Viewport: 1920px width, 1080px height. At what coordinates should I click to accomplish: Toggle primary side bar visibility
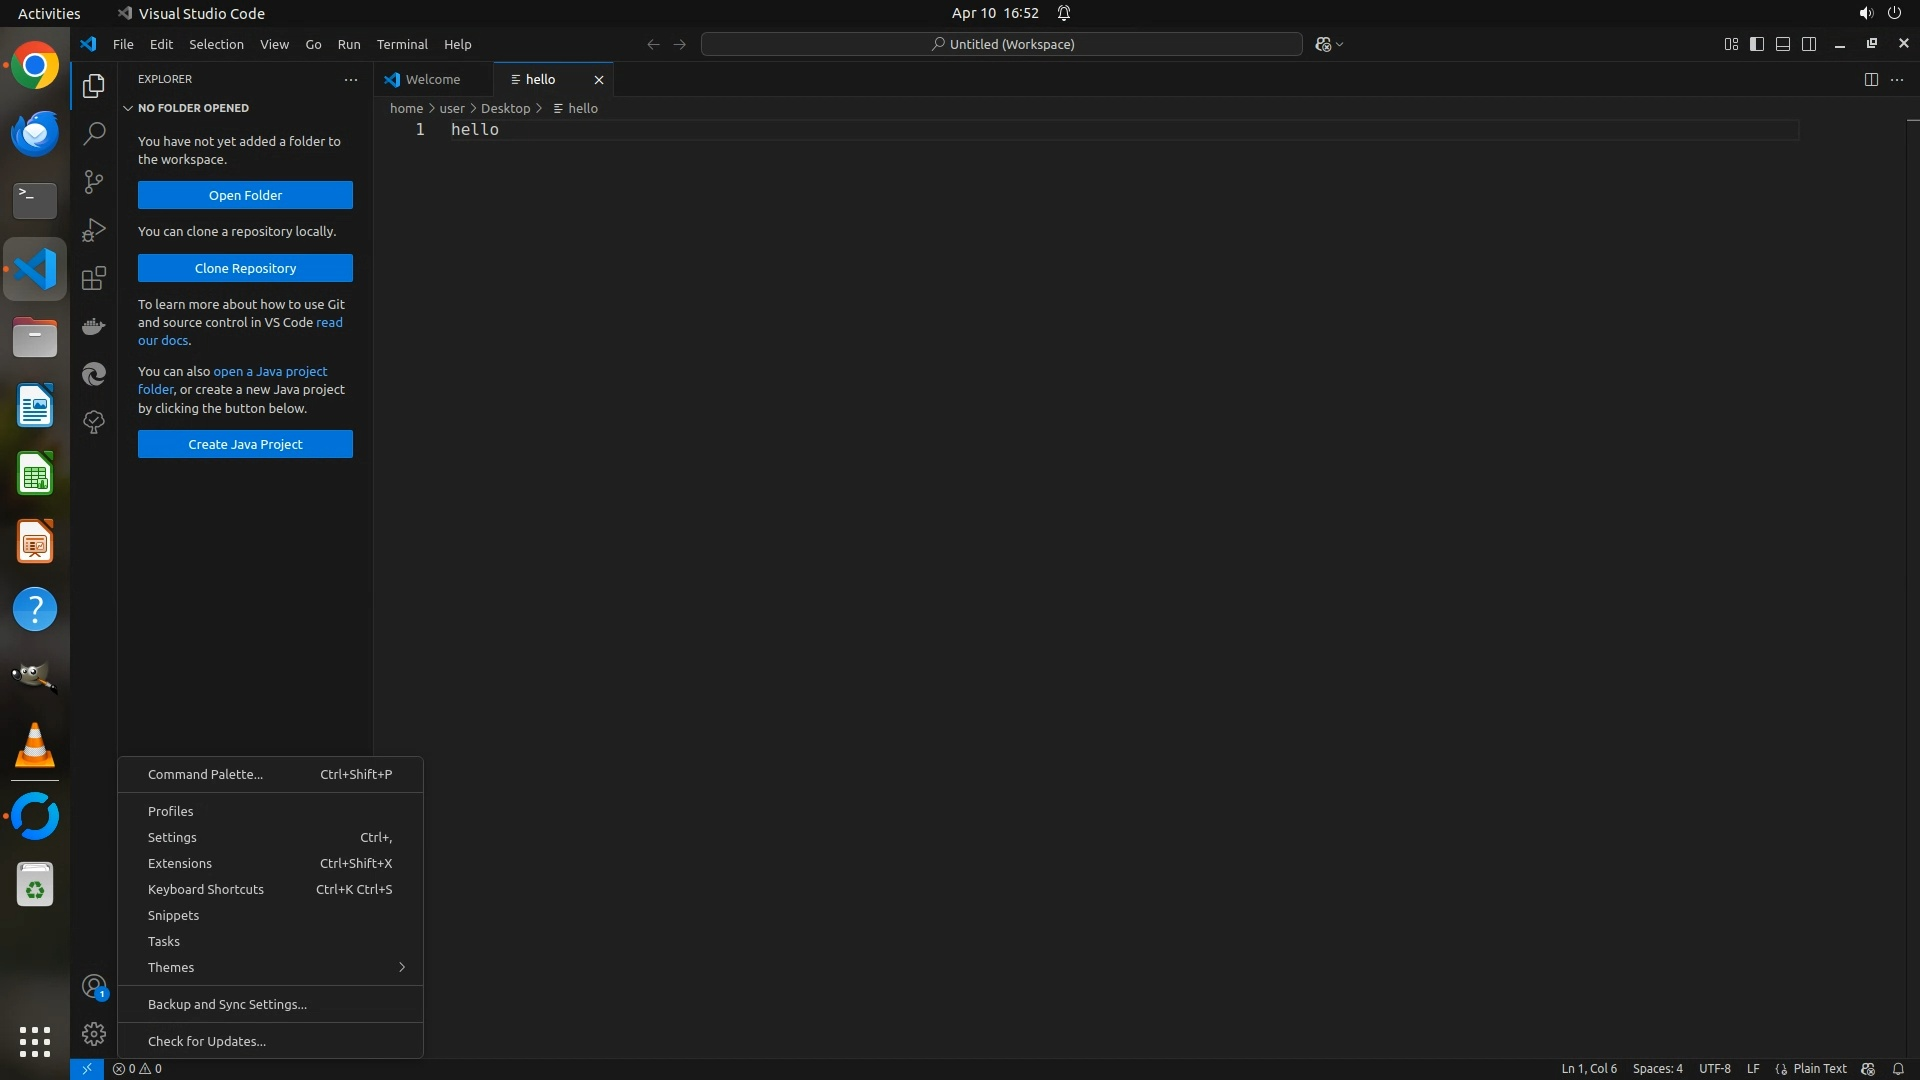click(x=1757, y=44)
